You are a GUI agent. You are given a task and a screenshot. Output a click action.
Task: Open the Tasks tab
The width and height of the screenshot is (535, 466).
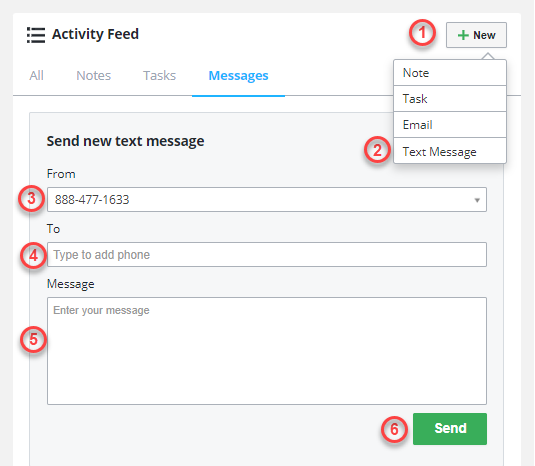coord(159,75)
